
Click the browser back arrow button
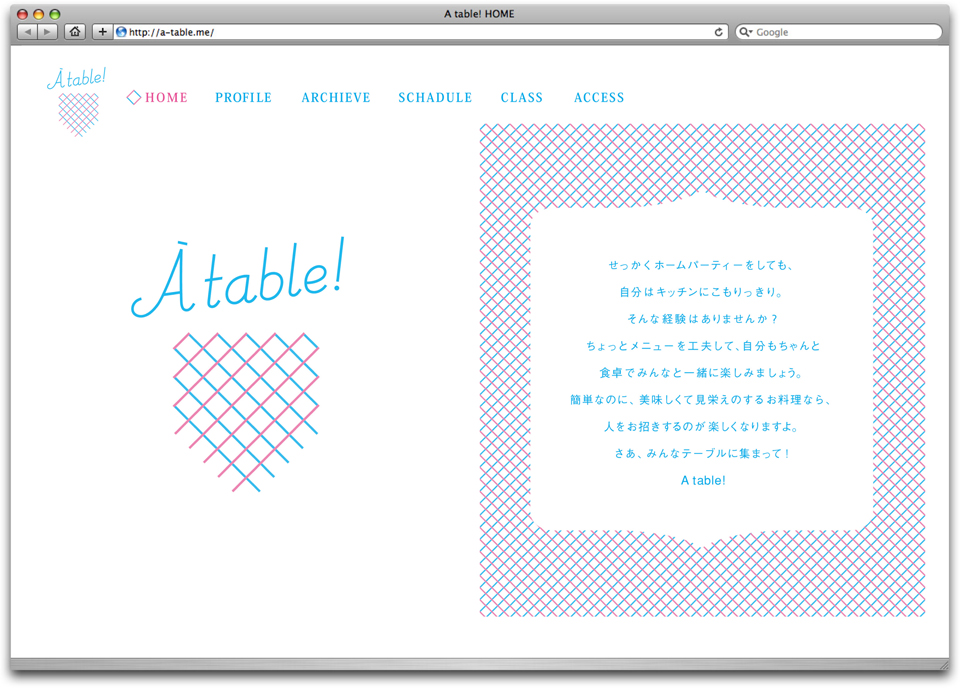[x=28, y=32]
